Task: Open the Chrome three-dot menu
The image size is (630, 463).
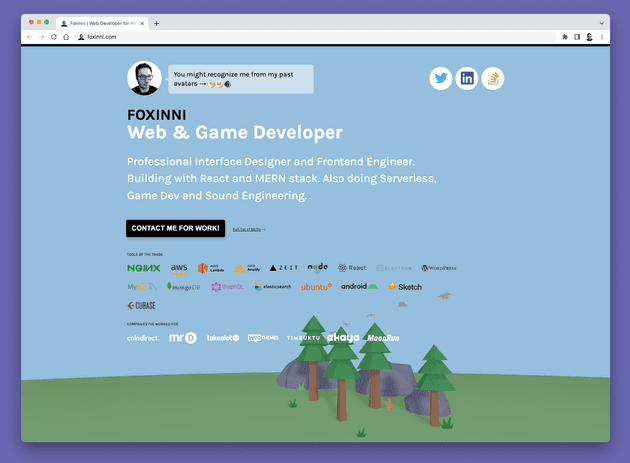Action: coord(601,37)
